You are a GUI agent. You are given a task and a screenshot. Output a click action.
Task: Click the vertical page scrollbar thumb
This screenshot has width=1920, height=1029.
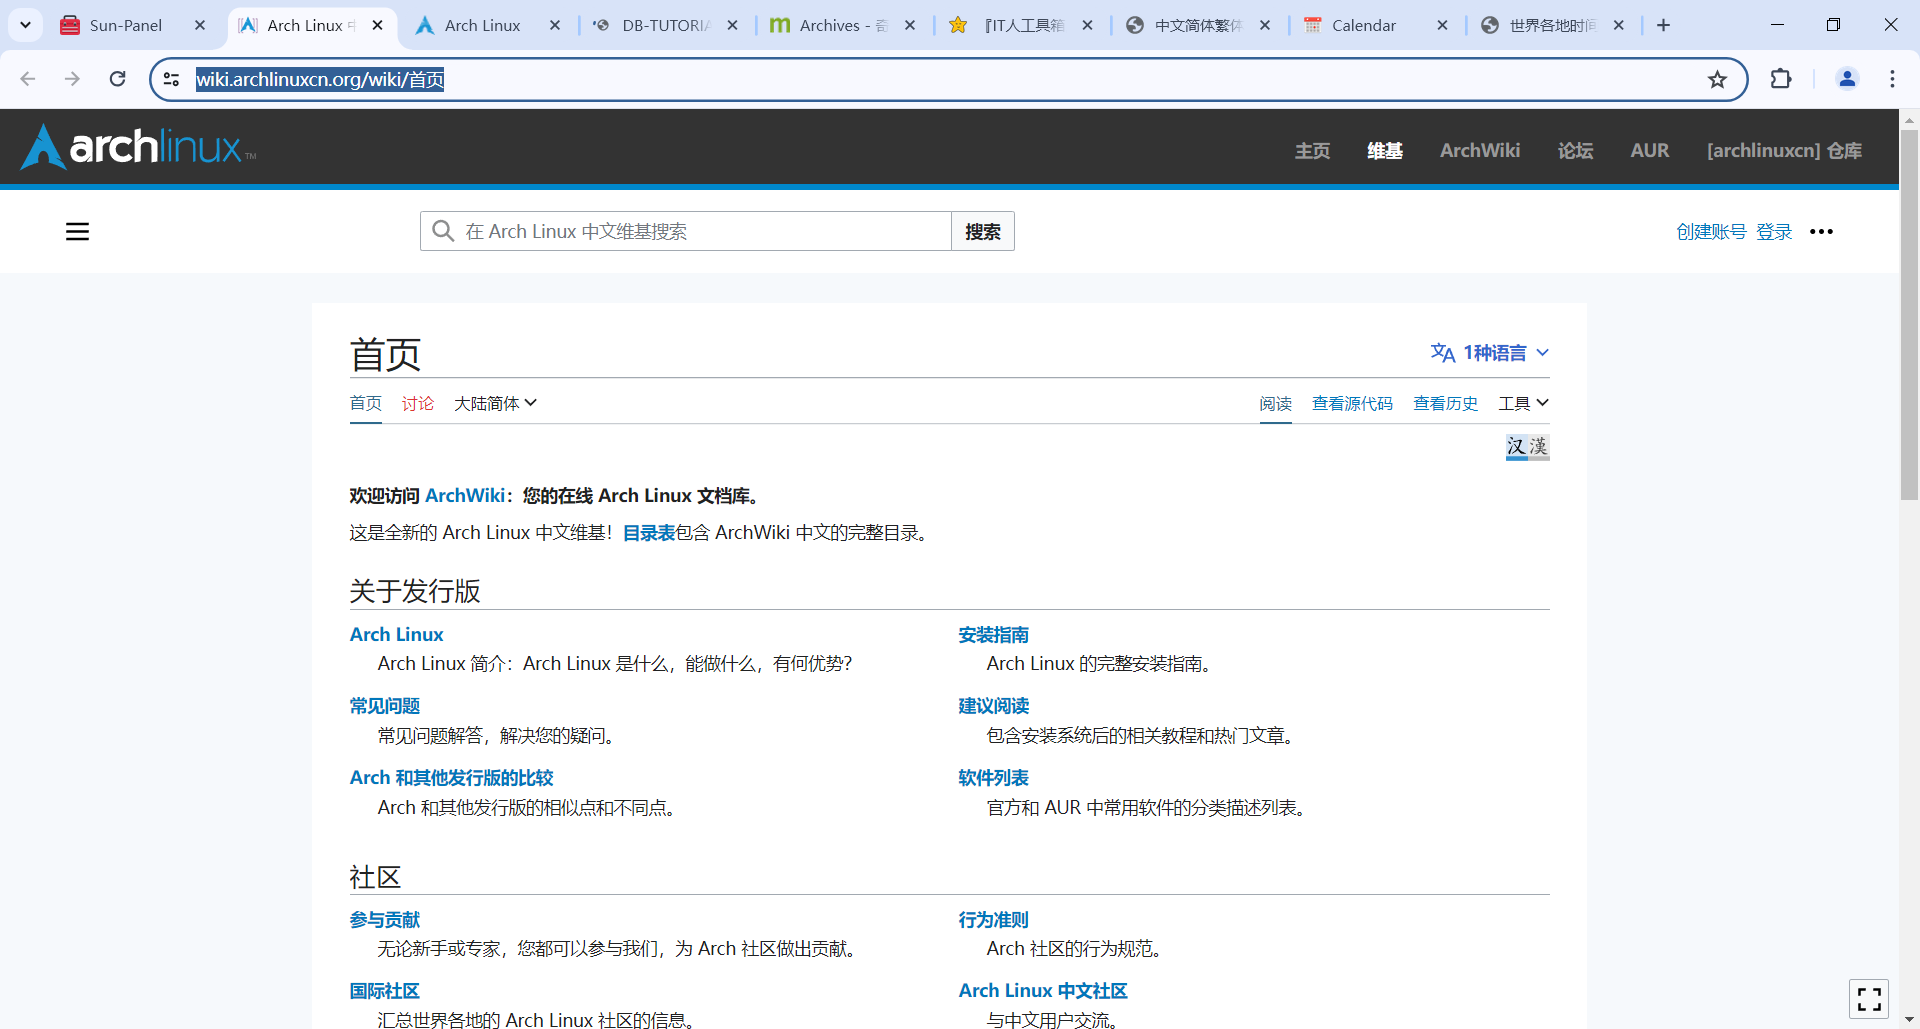tap(1909, 315)
